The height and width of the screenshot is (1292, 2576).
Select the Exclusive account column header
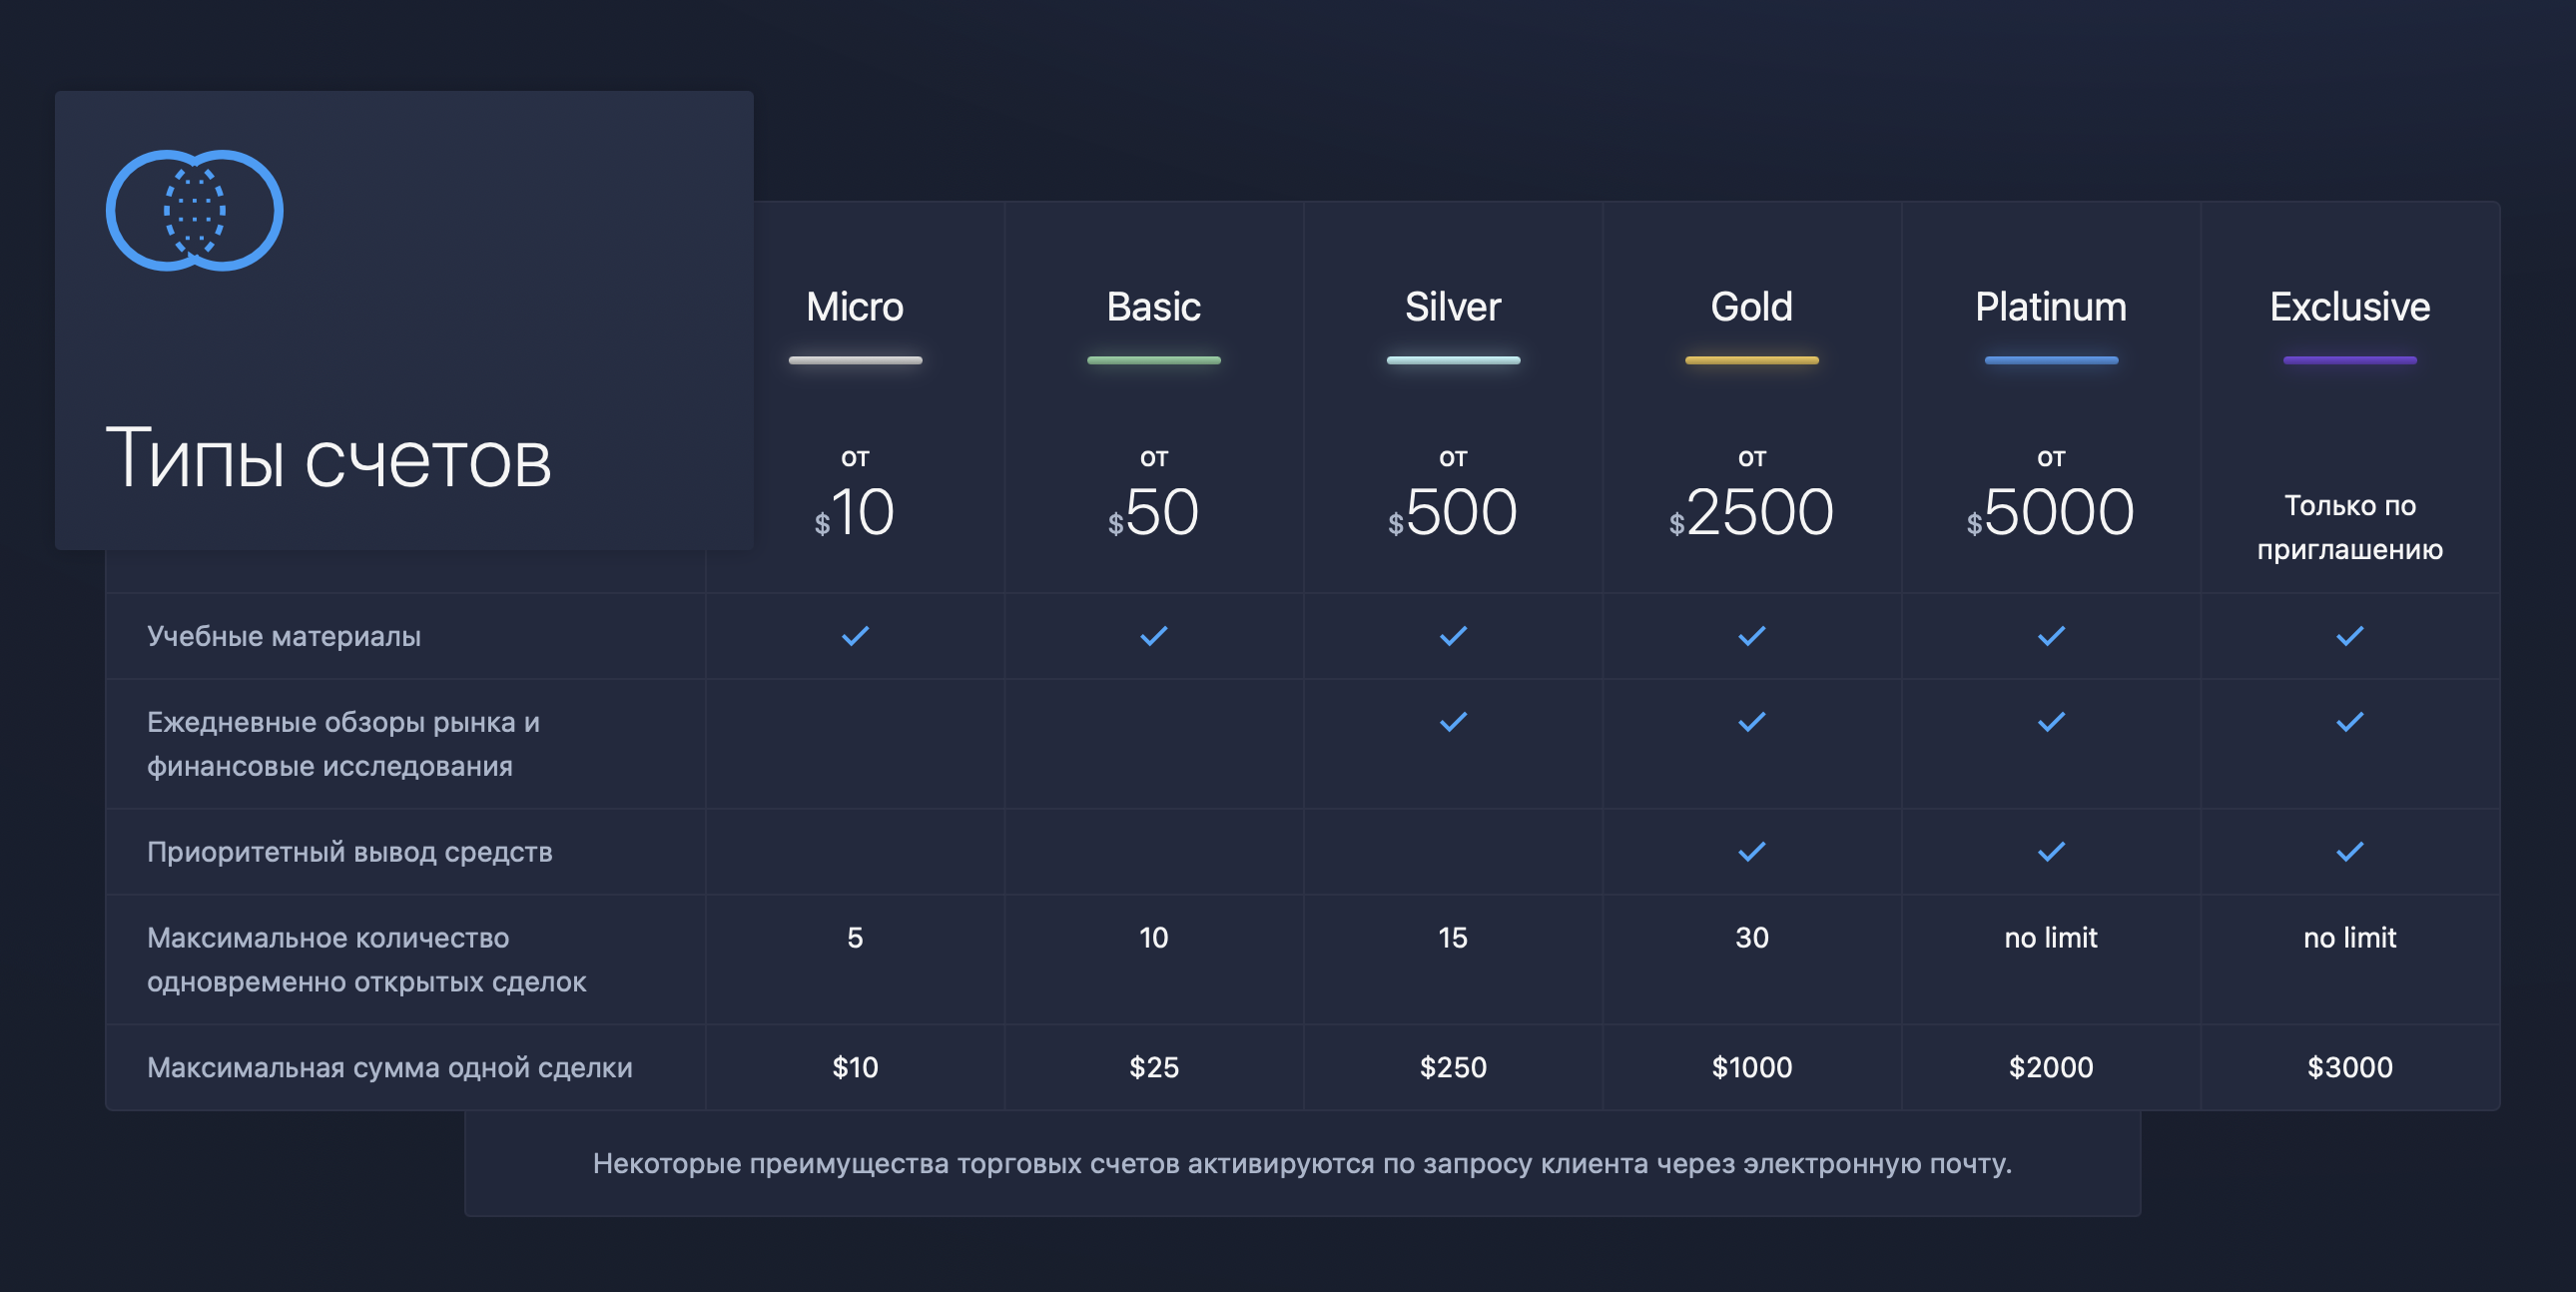tap(2349, 307)
